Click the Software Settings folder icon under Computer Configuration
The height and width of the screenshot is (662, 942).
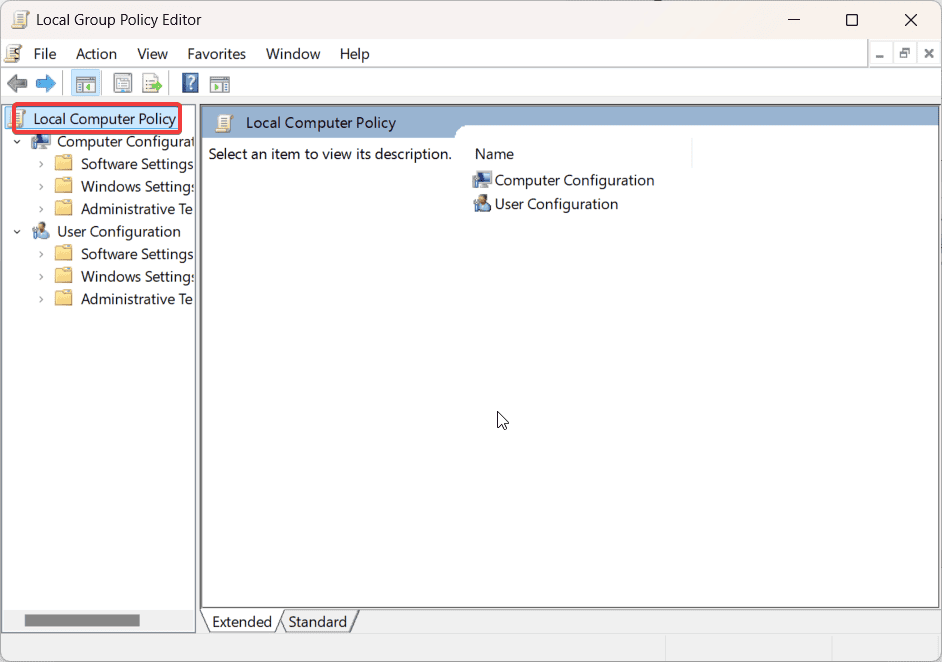click(x=64, y=163)
